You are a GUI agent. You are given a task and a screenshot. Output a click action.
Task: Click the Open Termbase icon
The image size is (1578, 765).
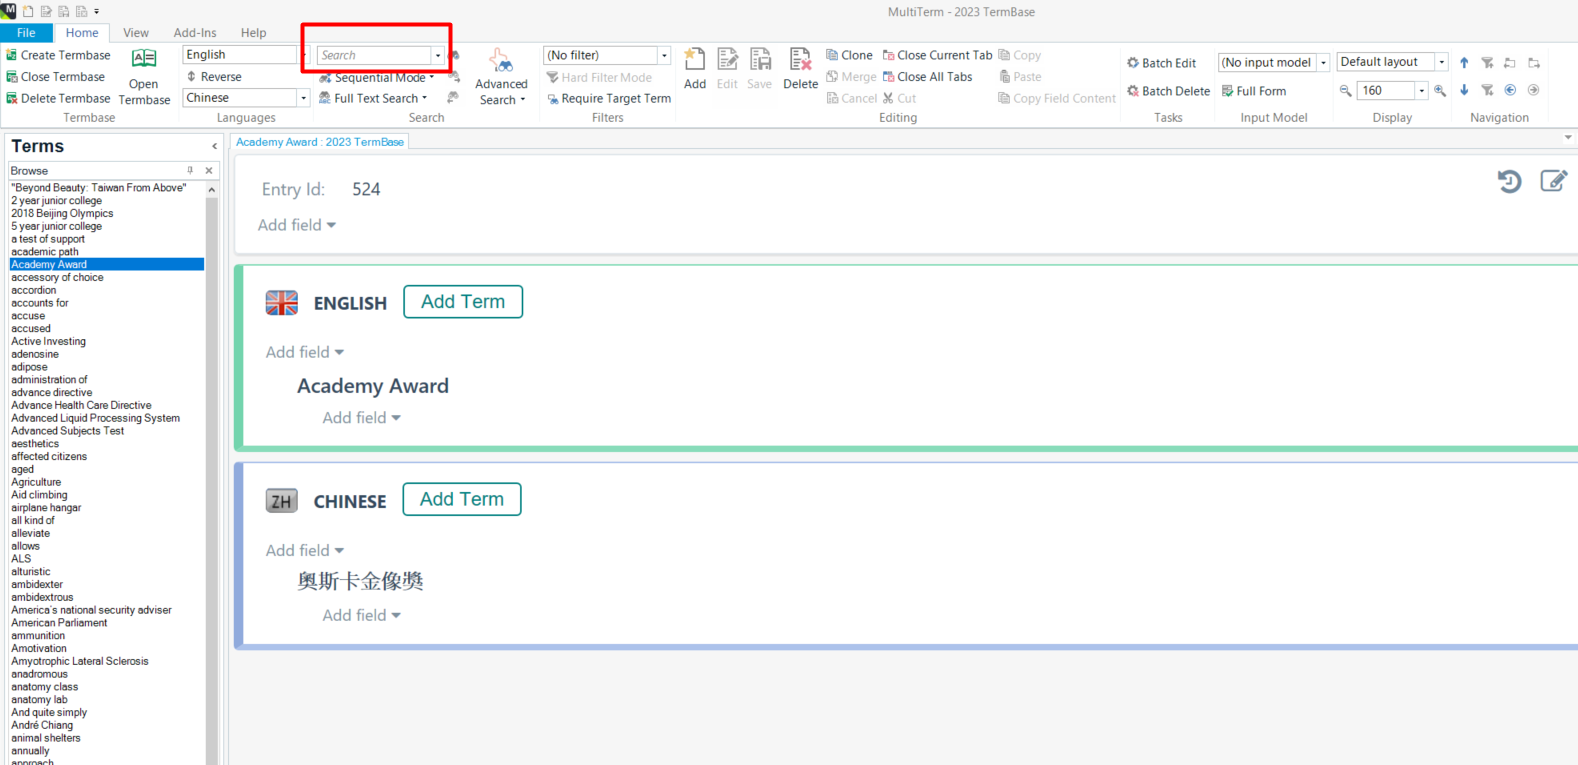click(144, 59)
